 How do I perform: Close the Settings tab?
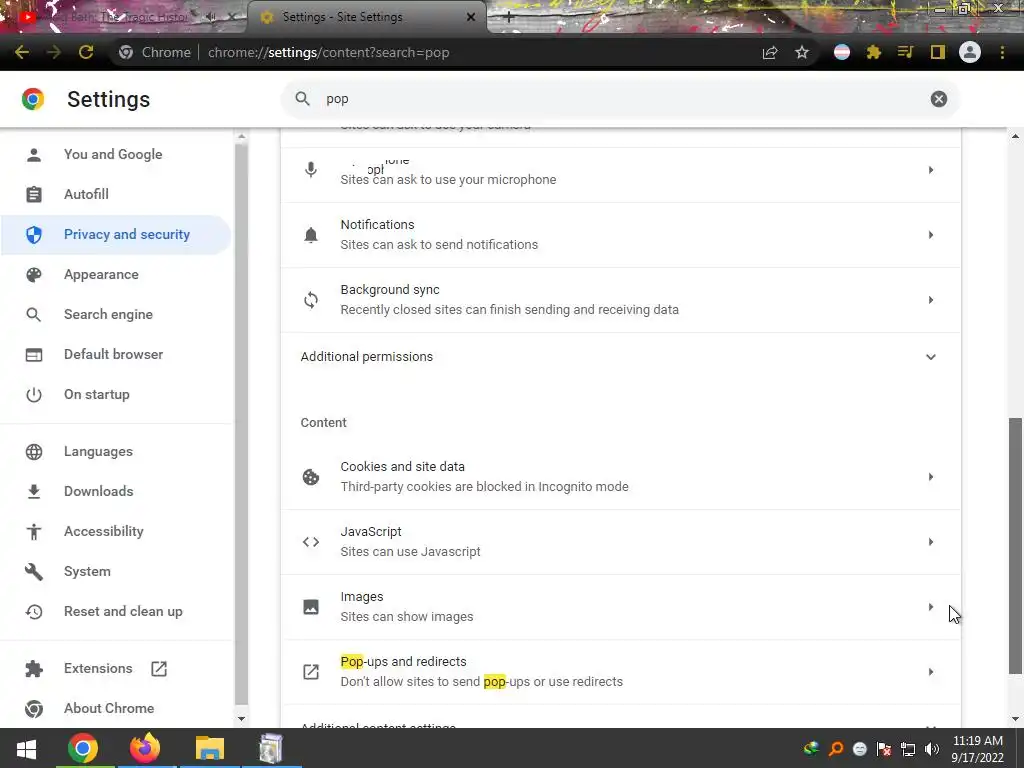[471, 17]
